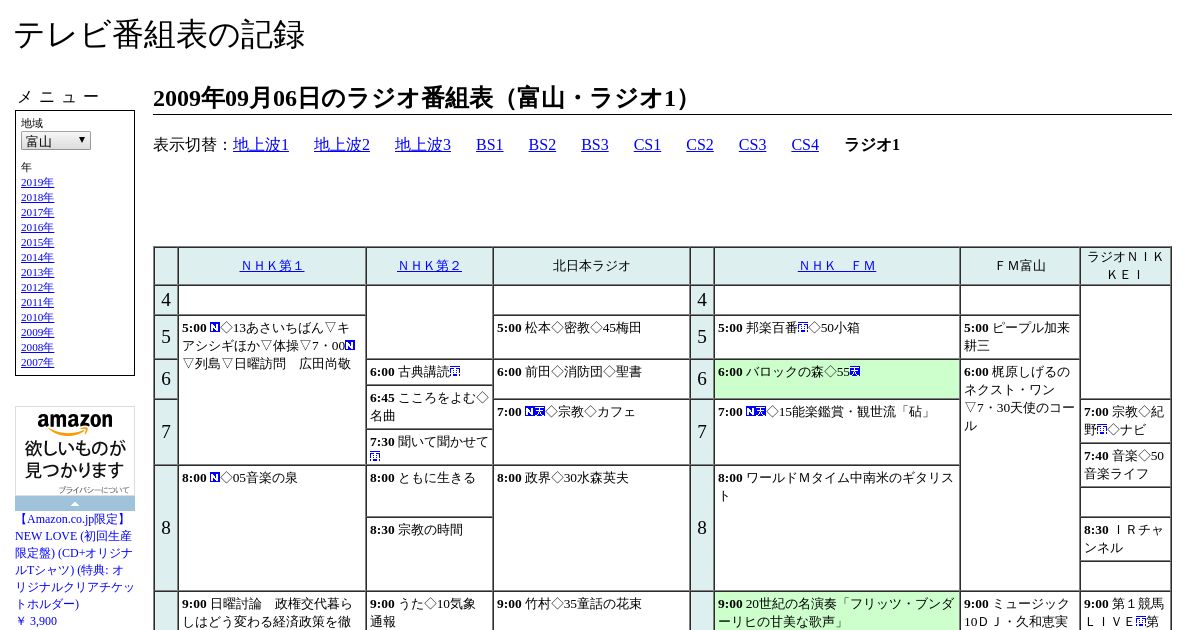The image size is (1200, 630).
Task: Select the 6:00 バロックの森 highlighted program cell
Action: click(837, 379)
